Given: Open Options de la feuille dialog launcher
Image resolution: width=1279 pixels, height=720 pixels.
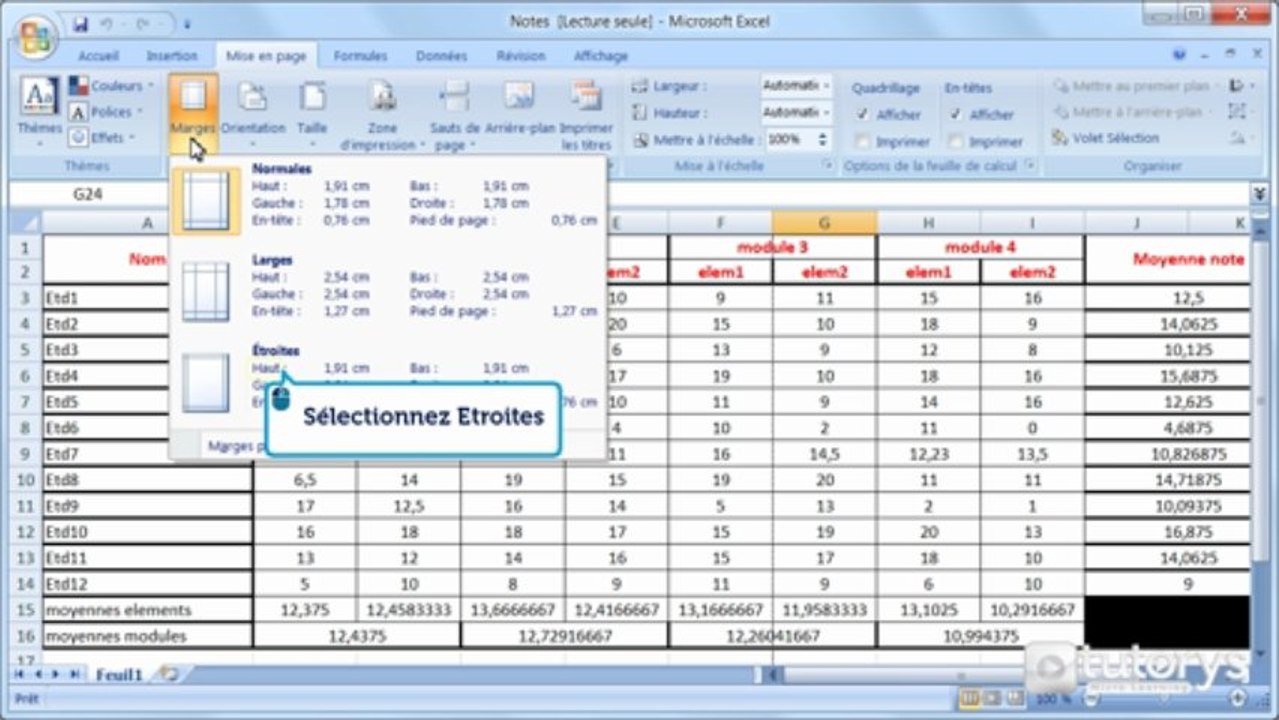Looking at the screenshot, I should (1028, 166).
